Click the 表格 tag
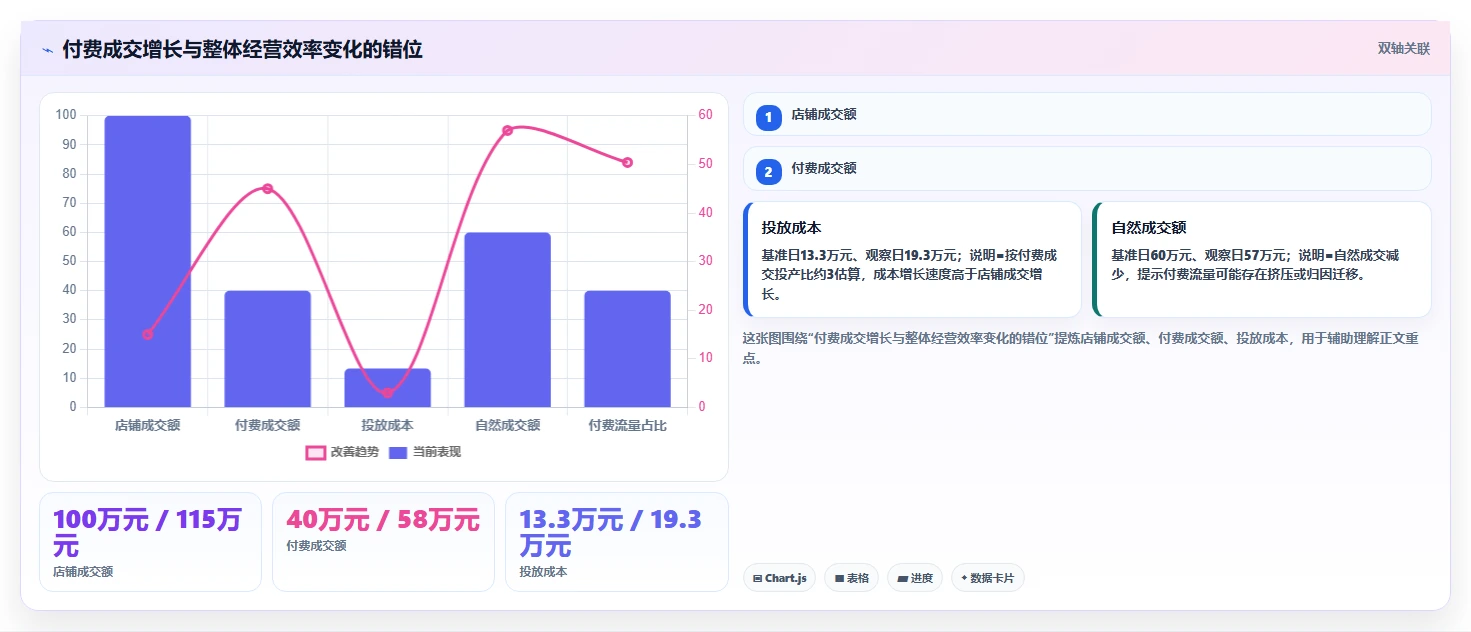The width and height of the screenshot is (1471, 632). [851, 578]
